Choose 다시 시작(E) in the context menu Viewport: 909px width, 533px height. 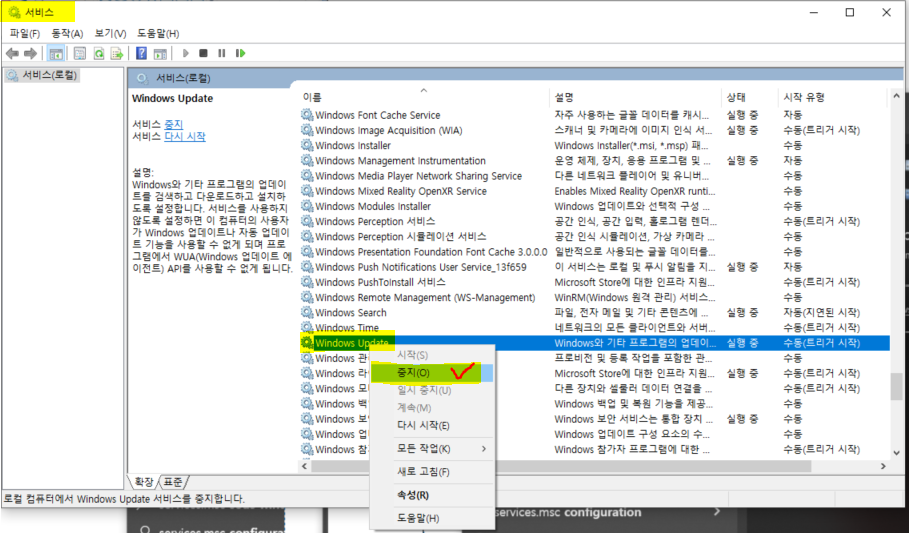pyautogui.click(x=431, y=426)
